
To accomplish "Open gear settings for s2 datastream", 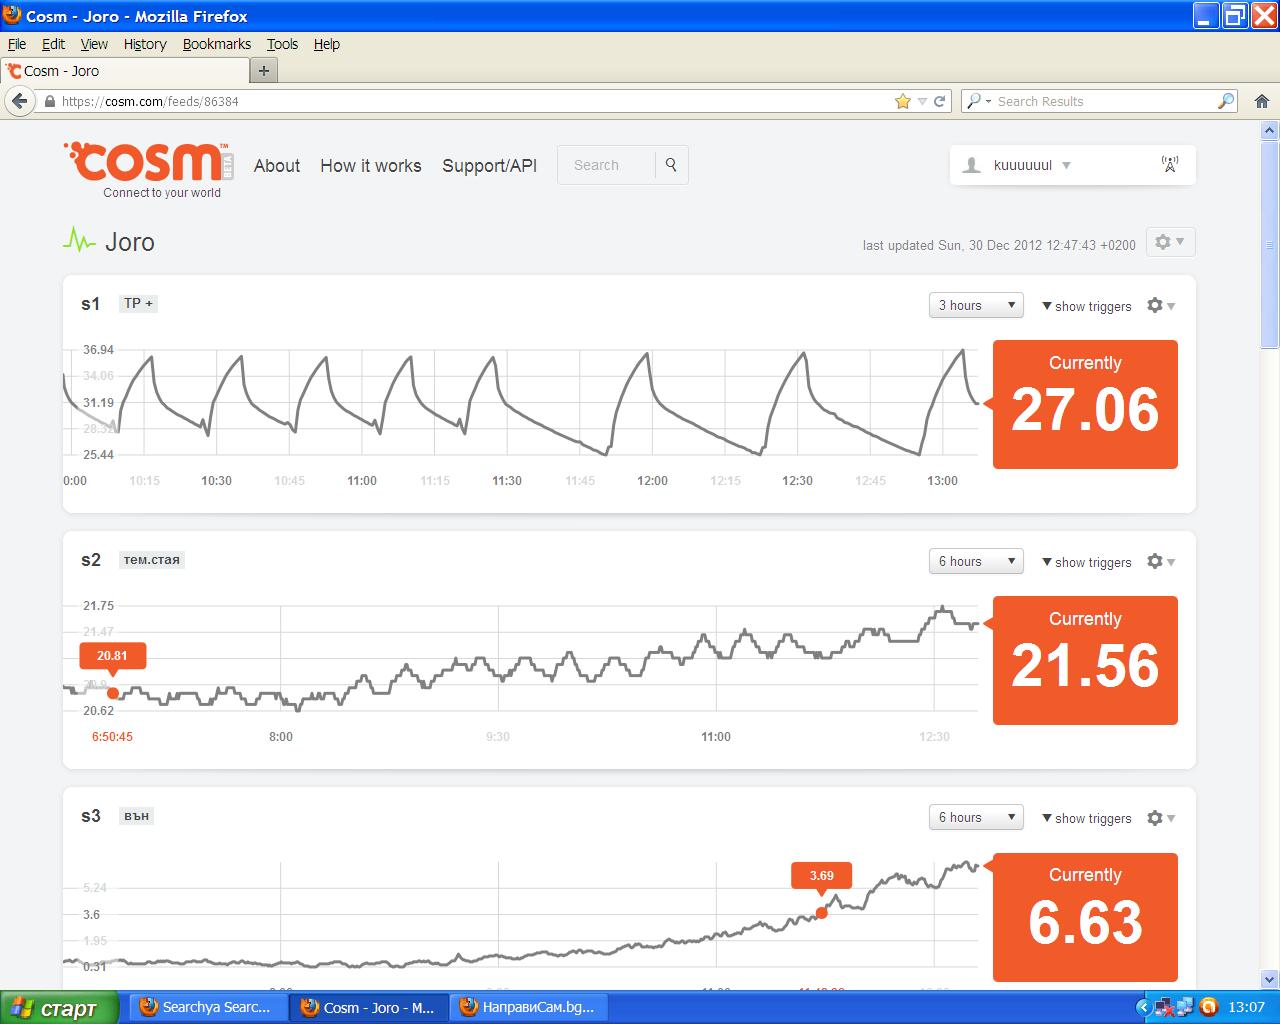I will point(1160,562).
